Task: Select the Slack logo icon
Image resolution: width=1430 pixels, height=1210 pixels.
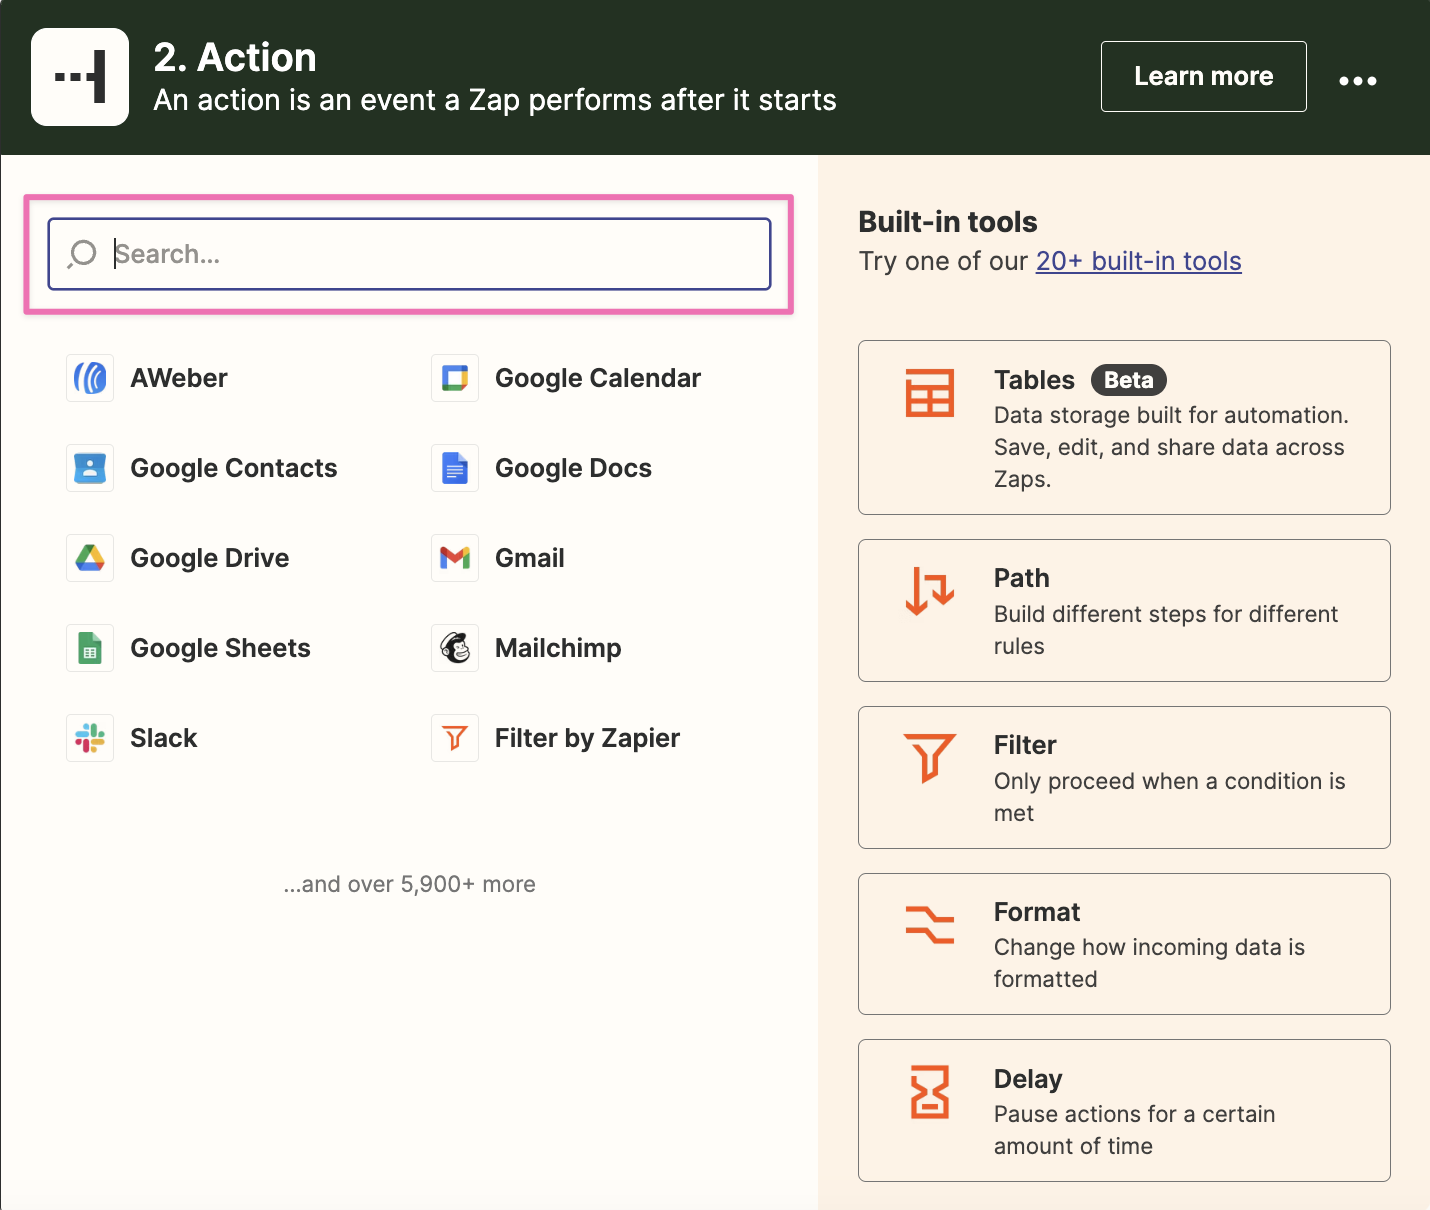Action: pyautogui.click(x=90, y=738)
